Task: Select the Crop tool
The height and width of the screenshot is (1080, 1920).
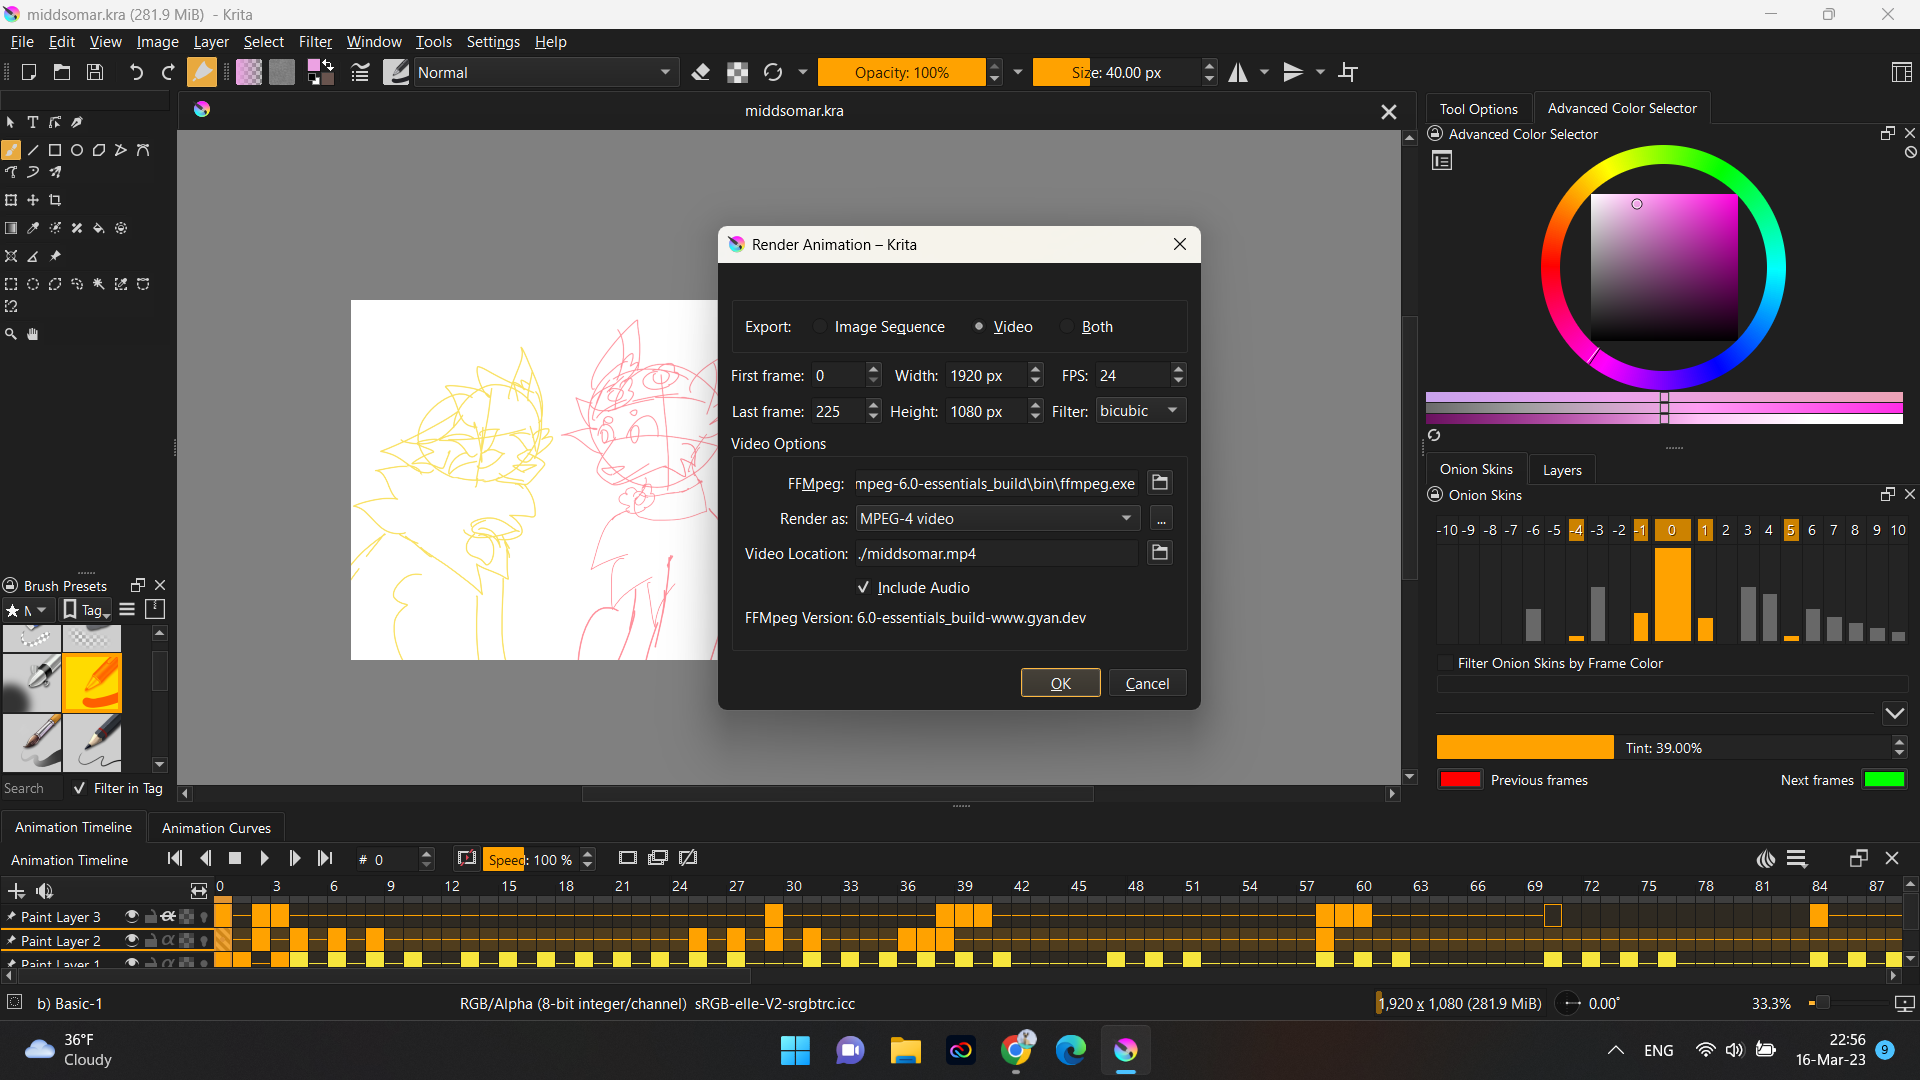Action: [55, 200]
